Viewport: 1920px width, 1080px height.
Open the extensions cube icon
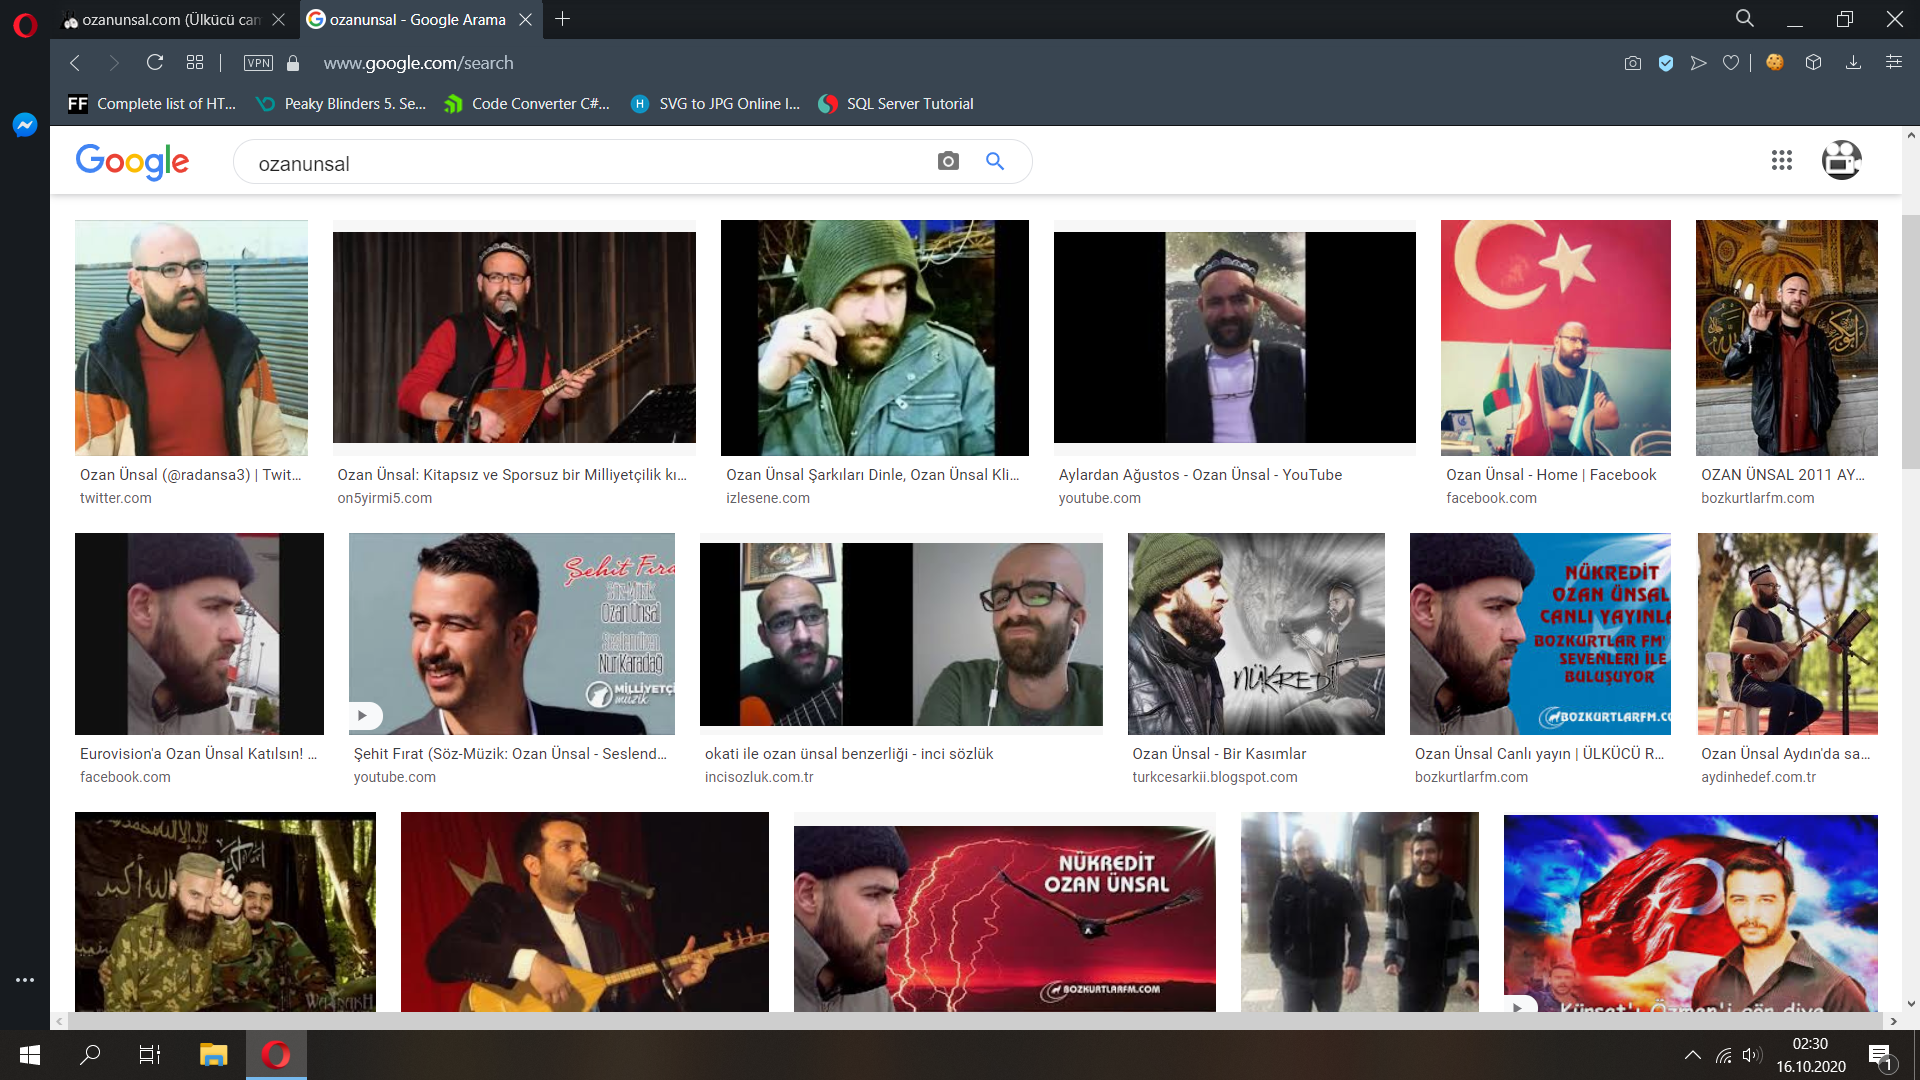pos(1813,62)
